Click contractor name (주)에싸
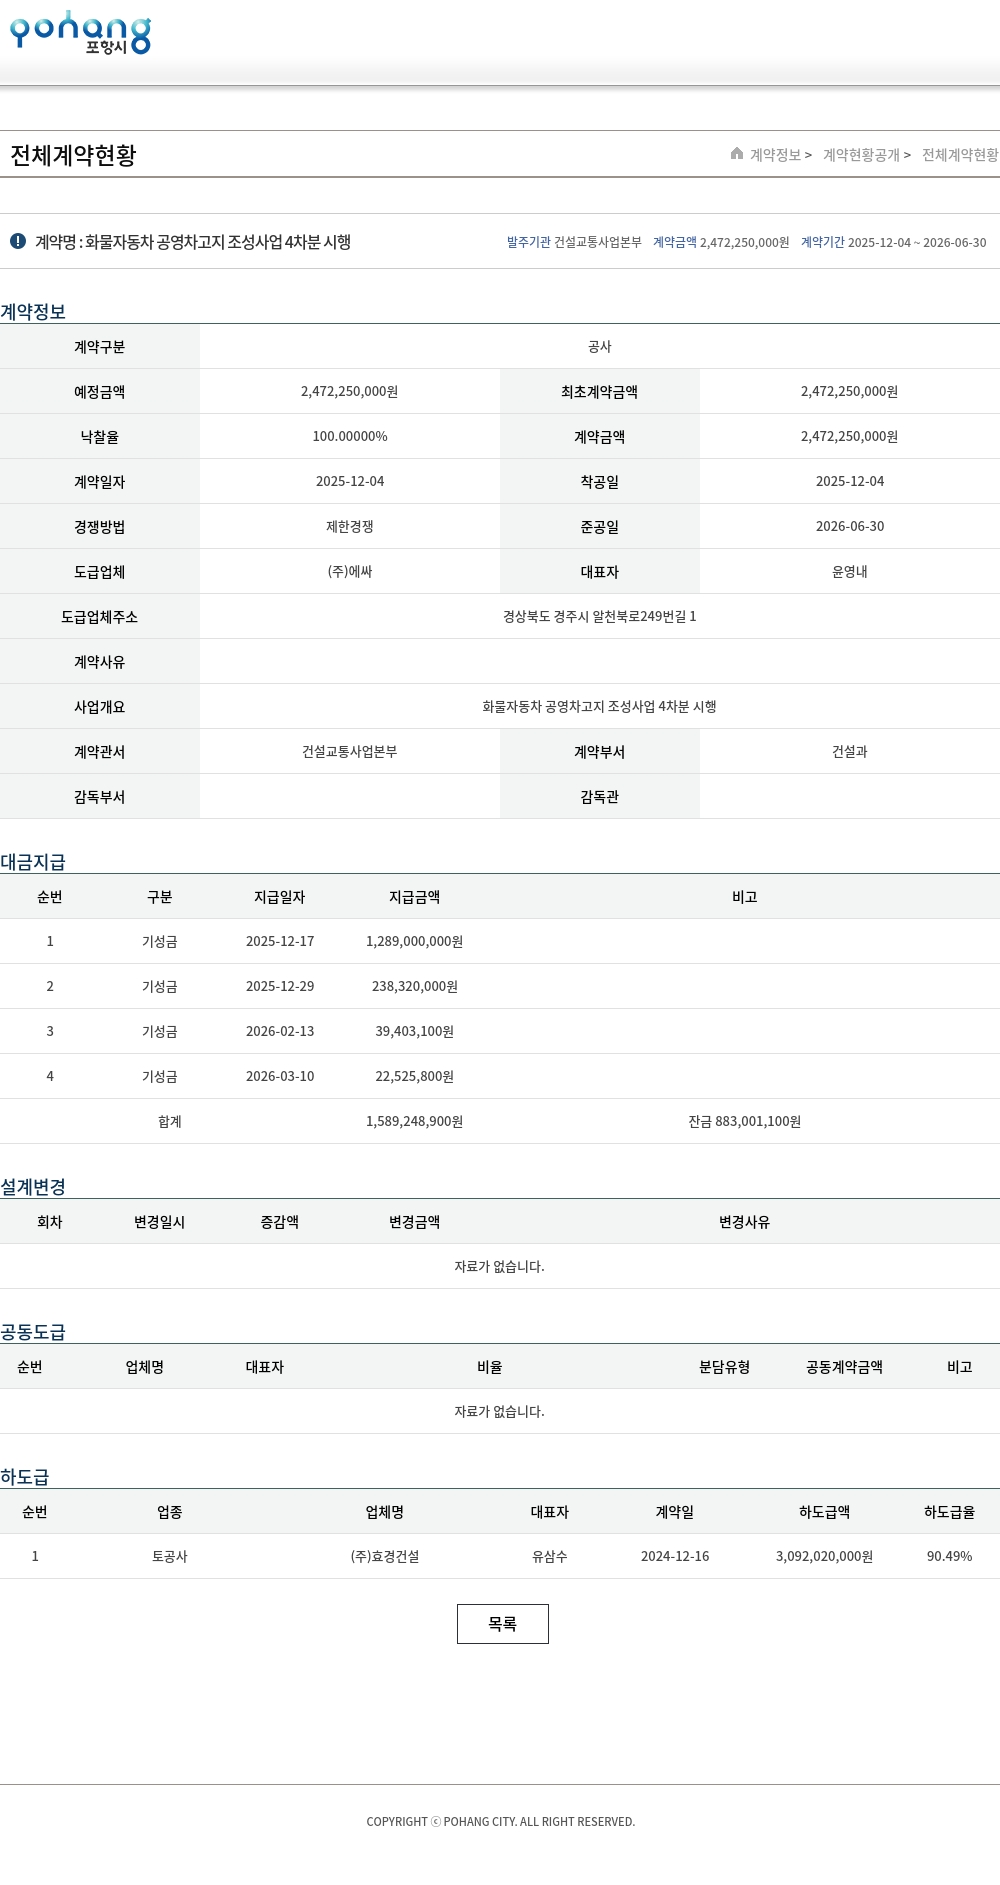Viewport: 1000px width, 1885px height. pos(350,572)
